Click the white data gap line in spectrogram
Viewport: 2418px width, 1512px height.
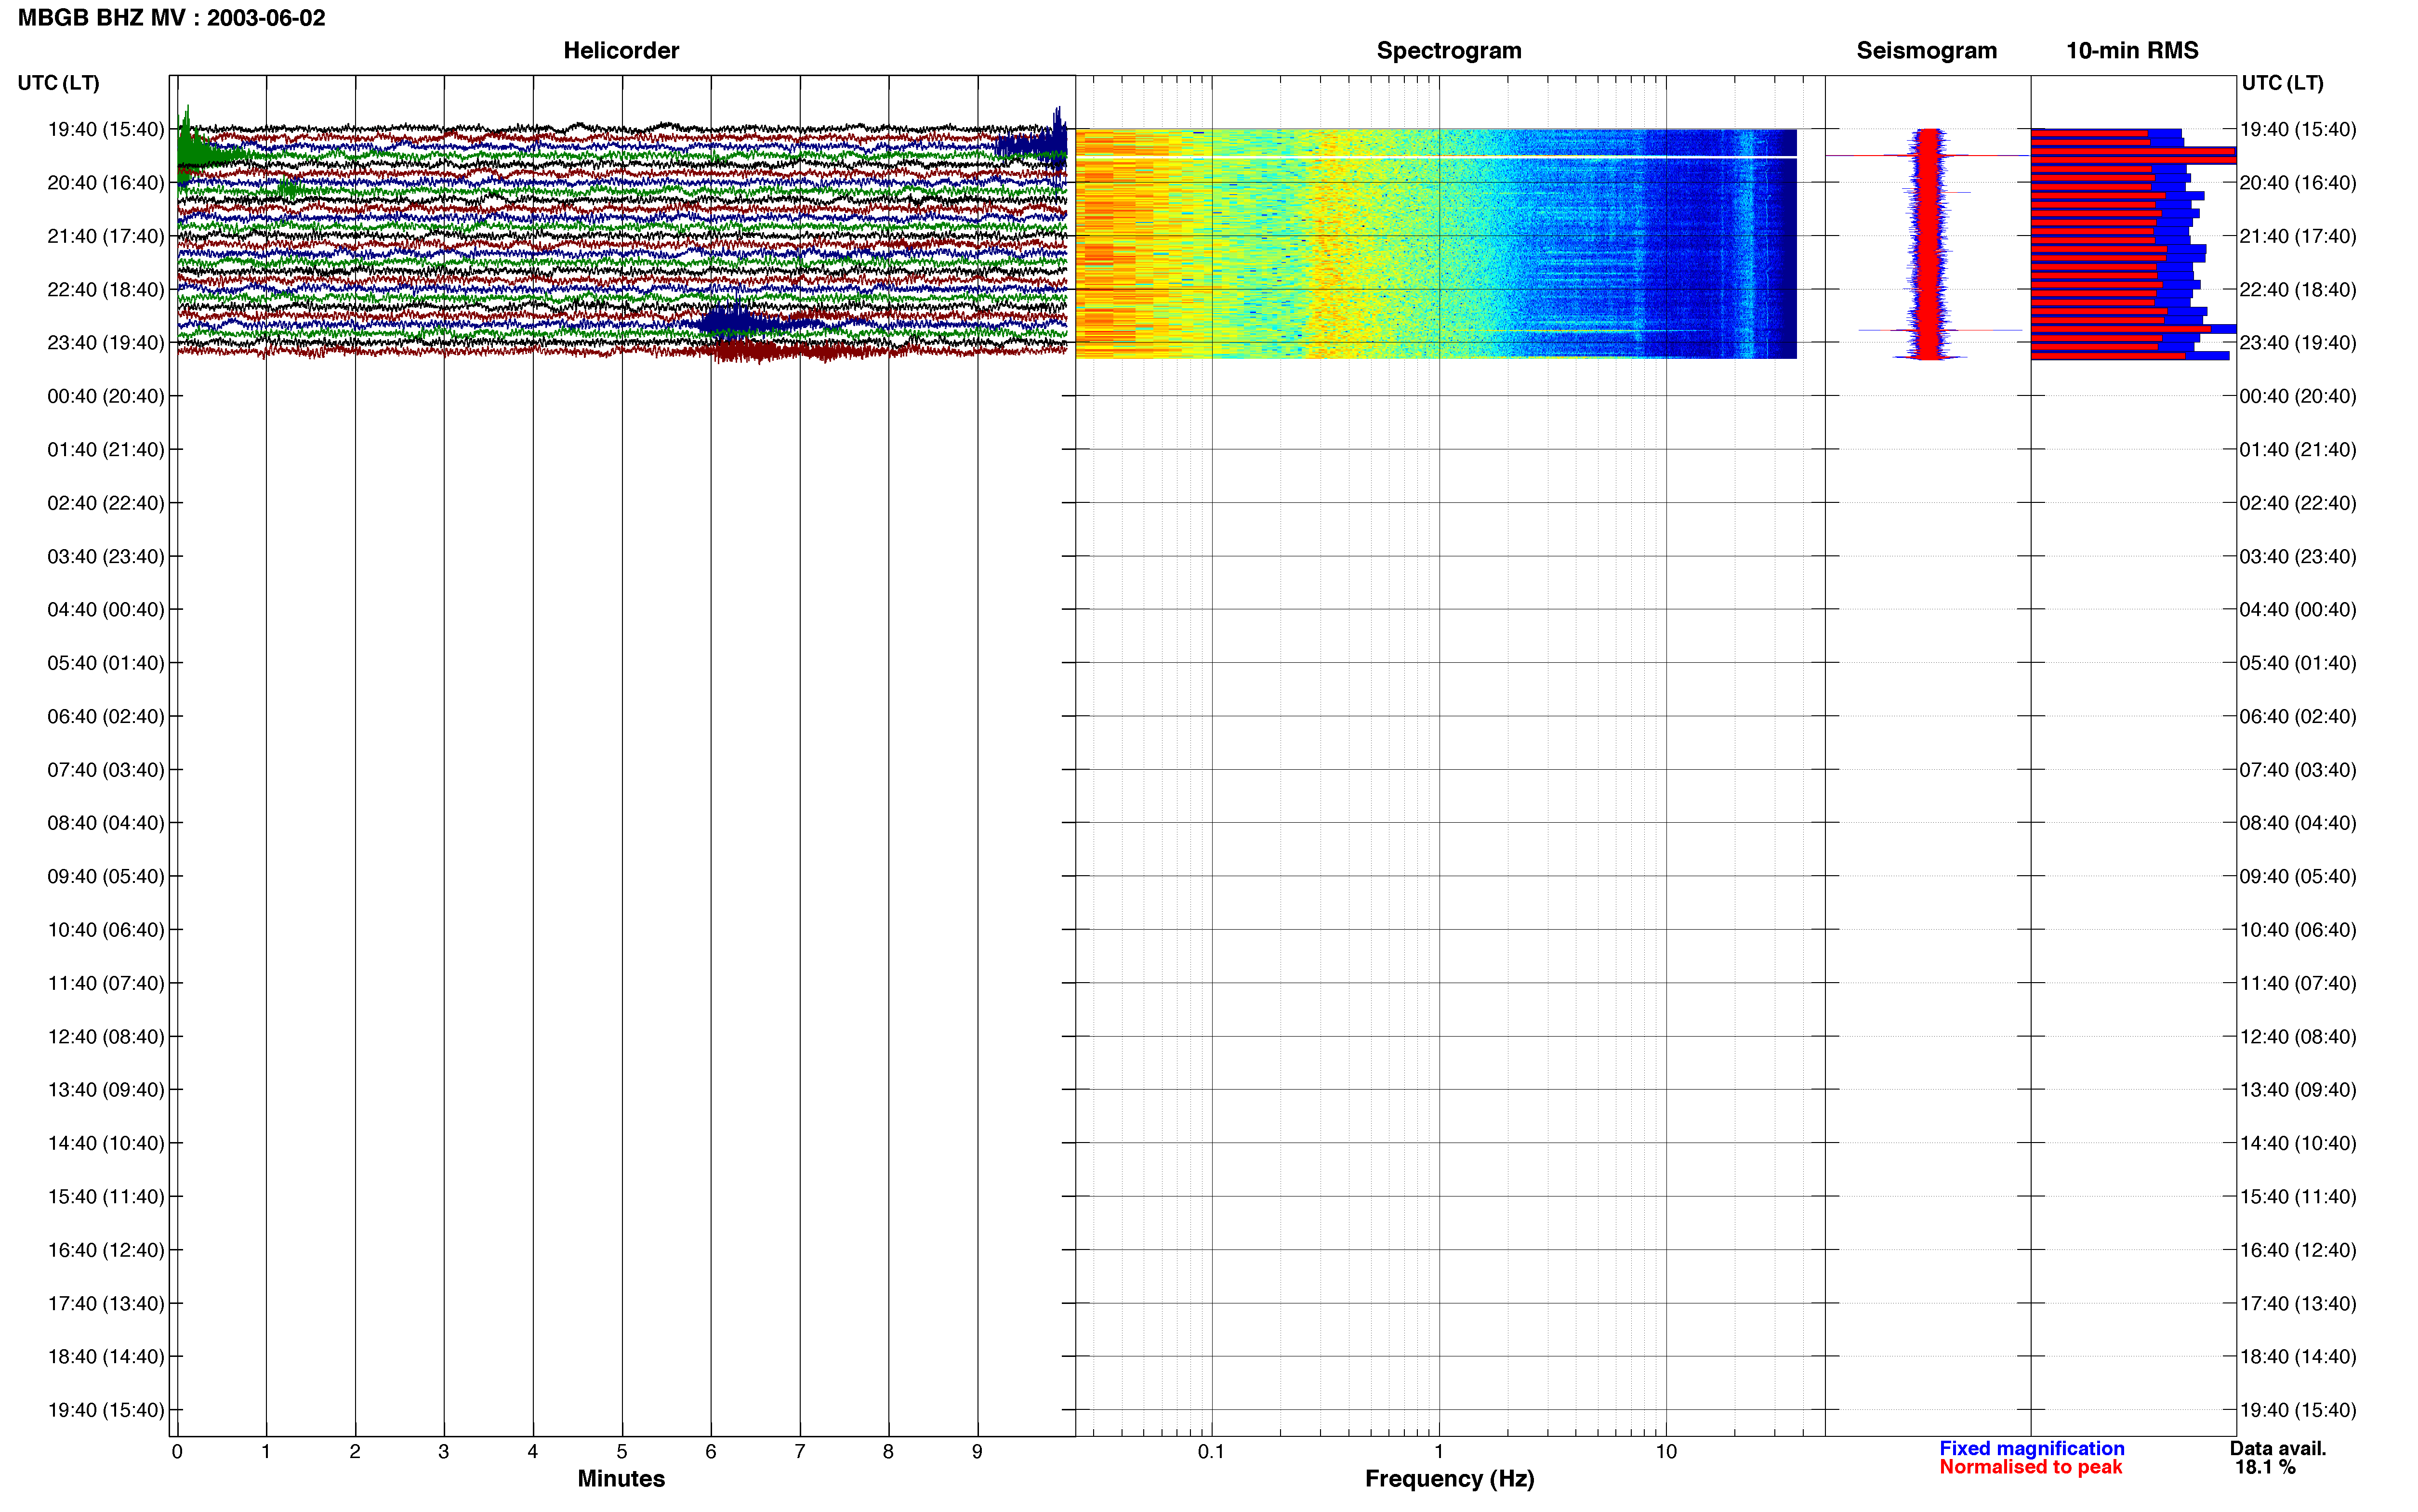pos(1436,157)
